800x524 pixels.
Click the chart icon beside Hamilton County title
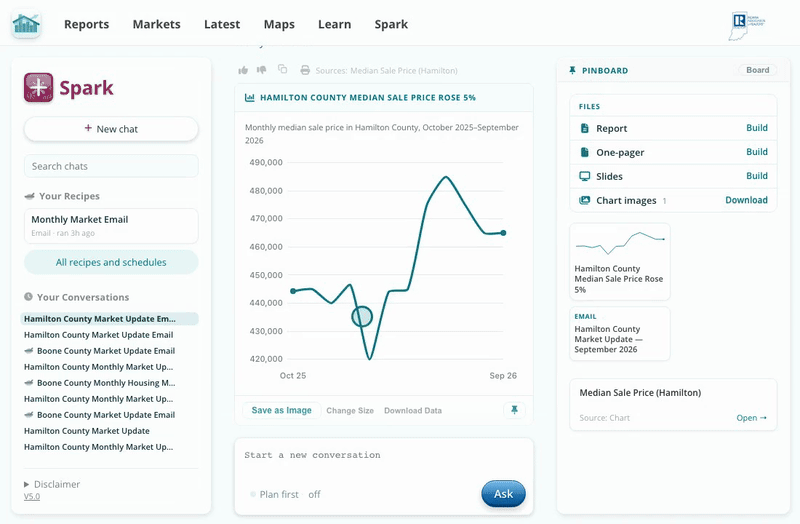pyautogui.click(x=249, y=97)
